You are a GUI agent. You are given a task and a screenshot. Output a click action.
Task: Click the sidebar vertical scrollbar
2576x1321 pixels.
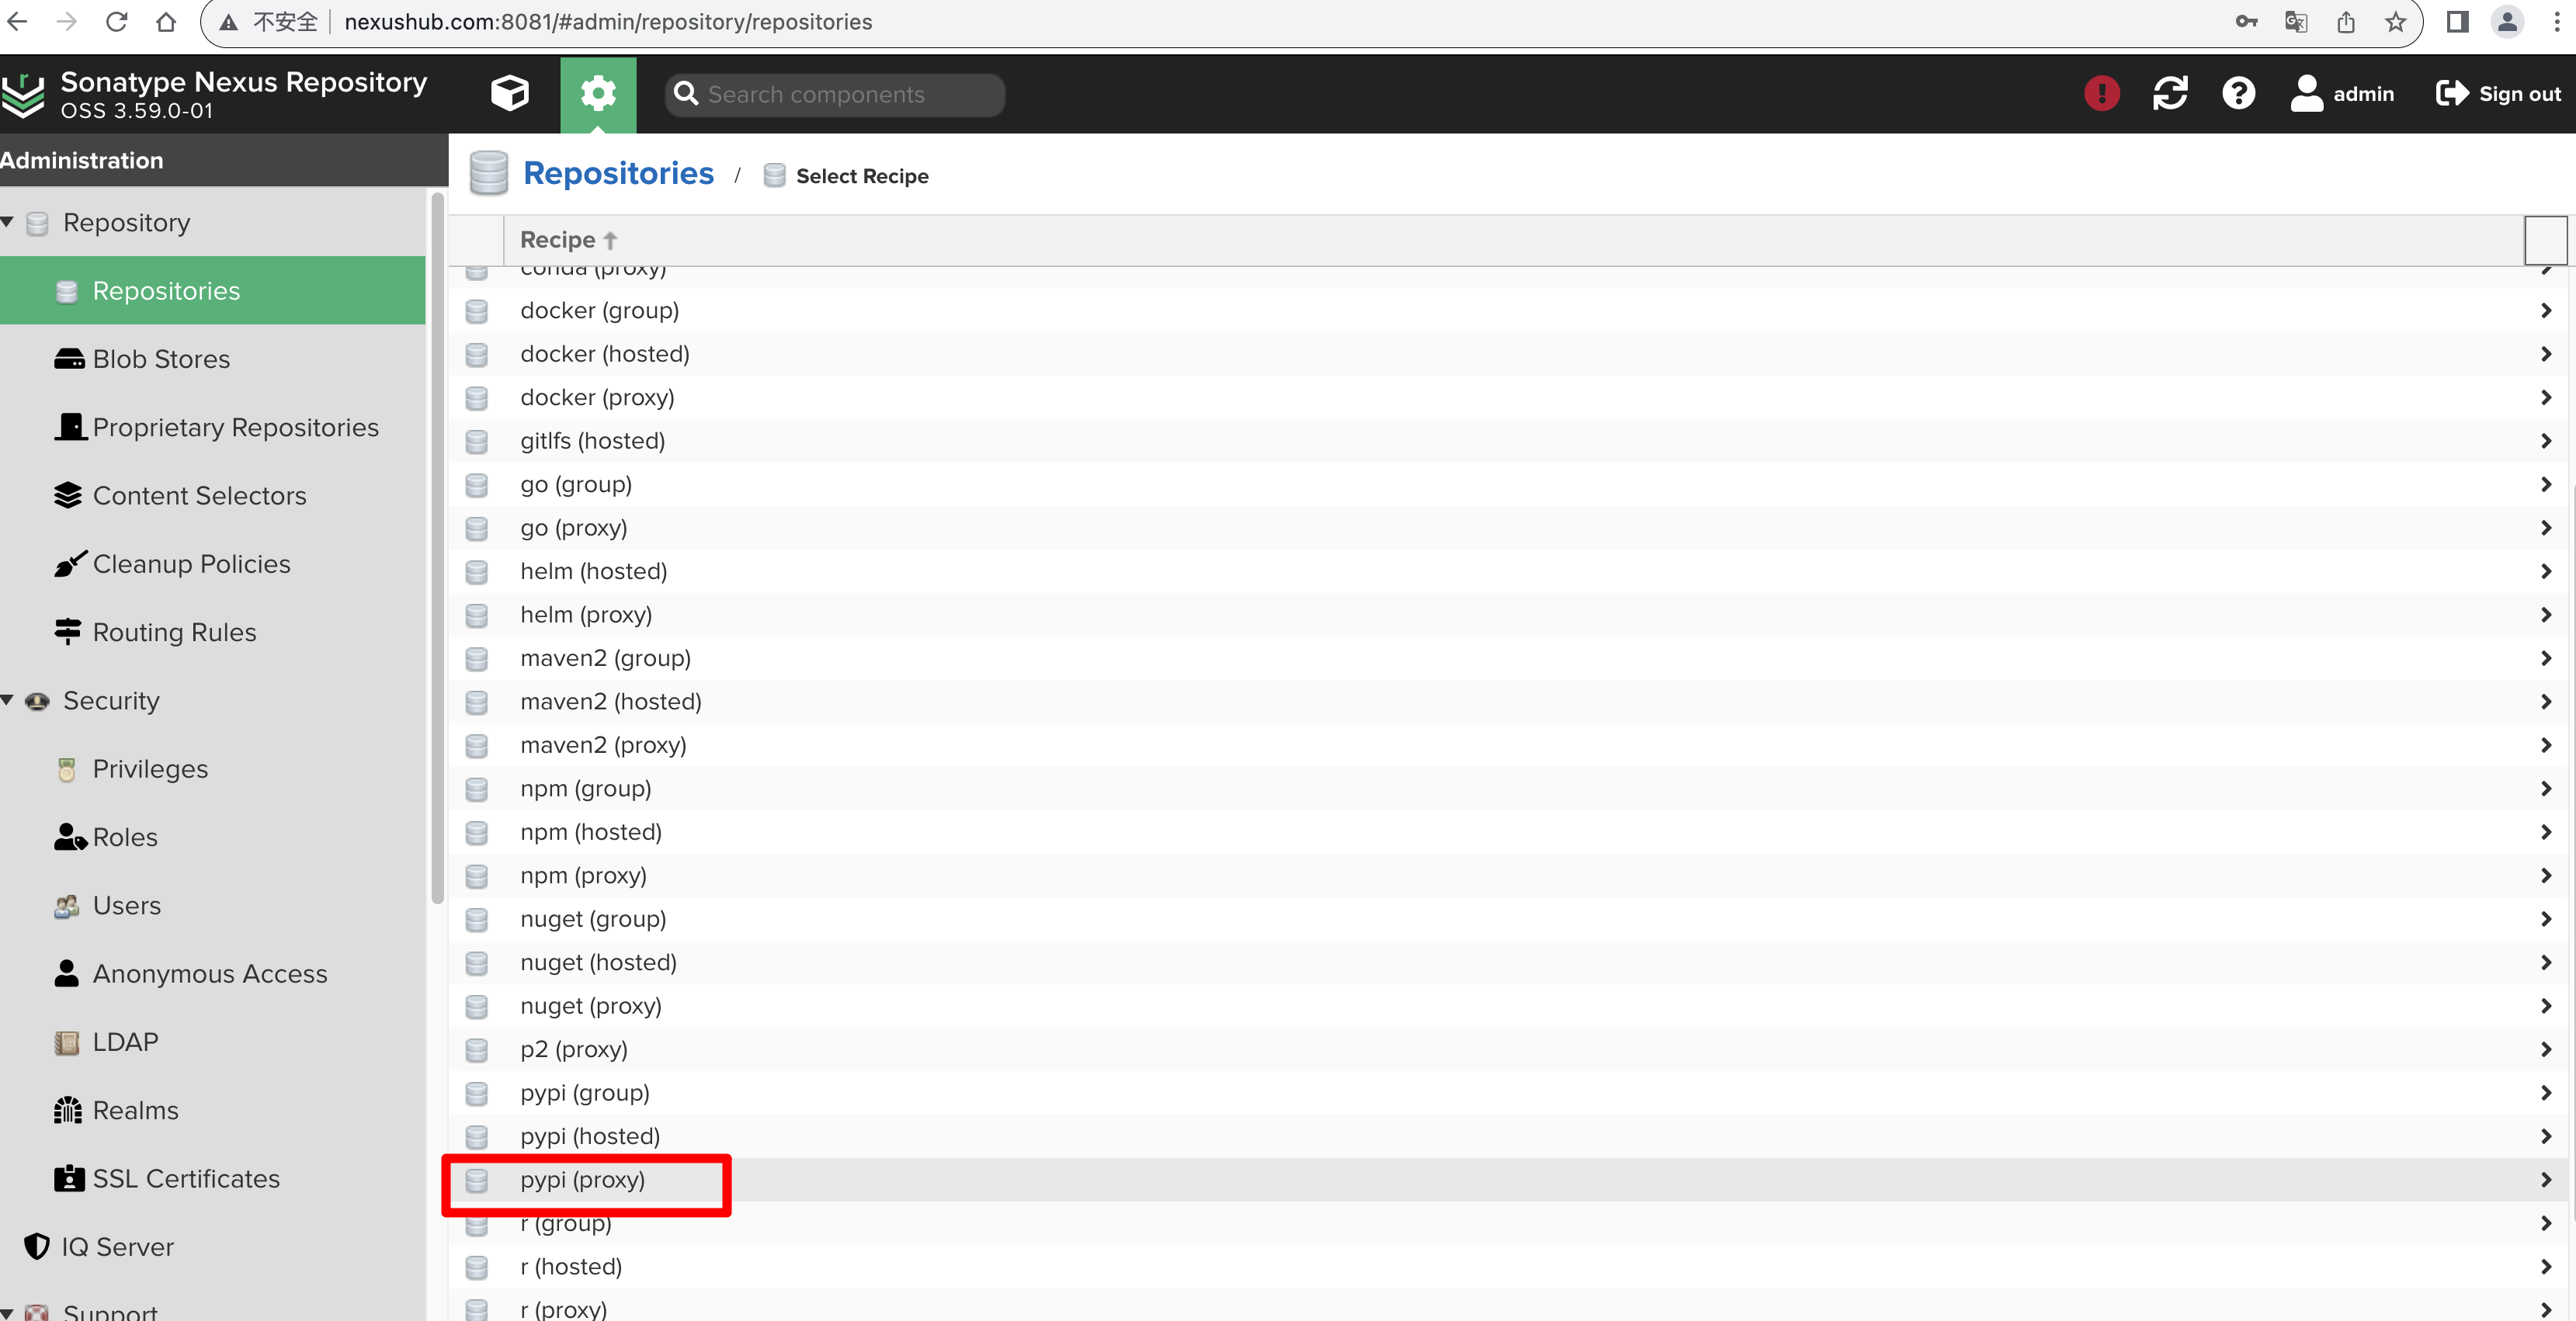[437, 548]
